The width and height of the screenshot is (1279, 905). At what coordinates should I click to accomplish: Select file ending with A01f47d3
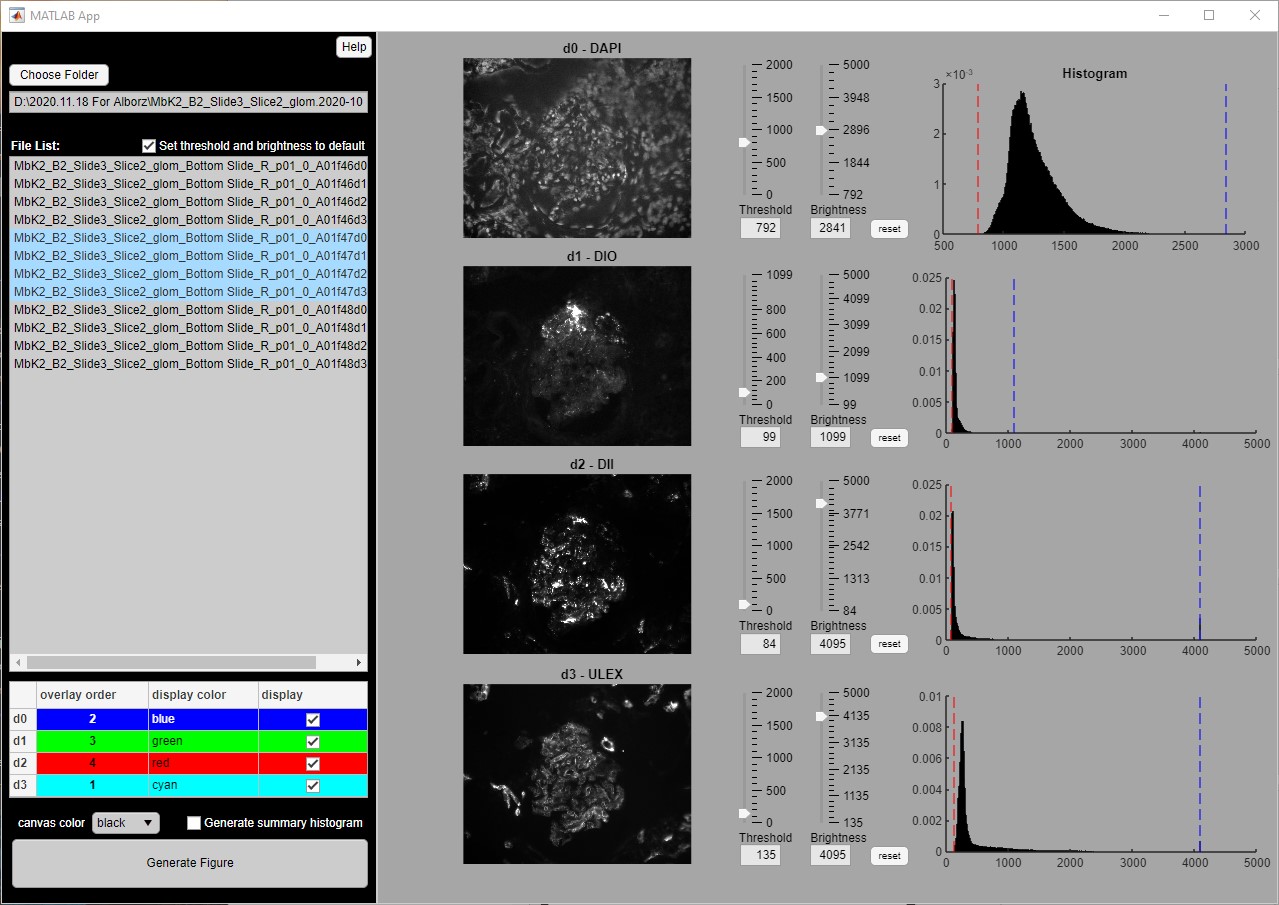189,292
